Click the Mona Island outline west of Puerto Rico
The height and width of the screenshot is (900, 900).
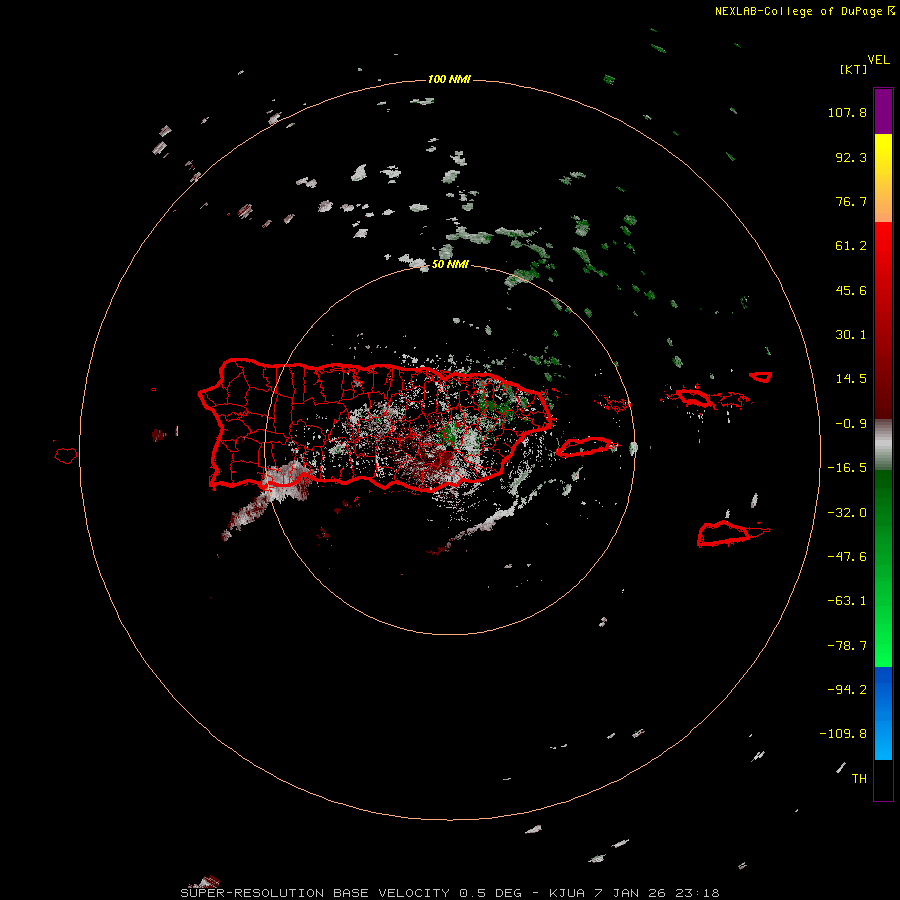(x=66, y=456)
